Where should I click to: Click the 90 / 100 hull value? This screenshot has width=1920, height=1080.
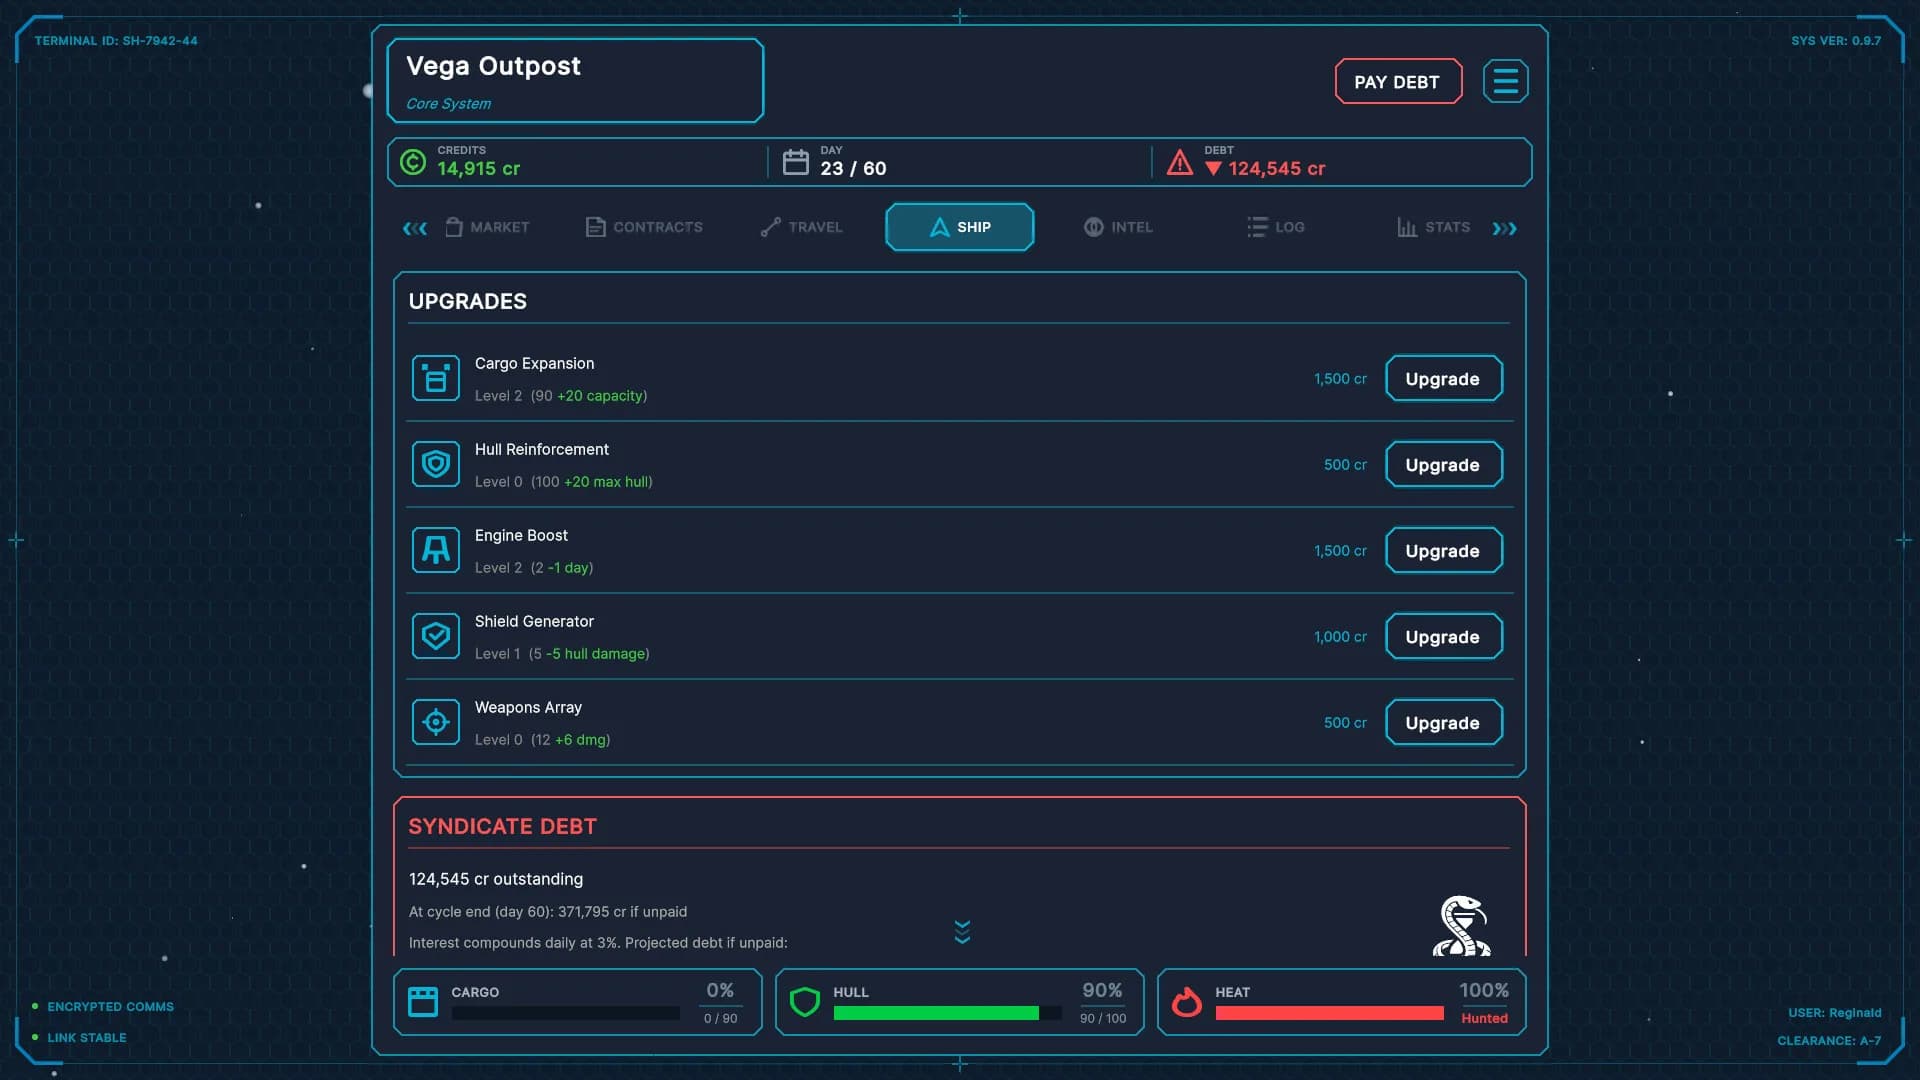pos(1103,1019)
